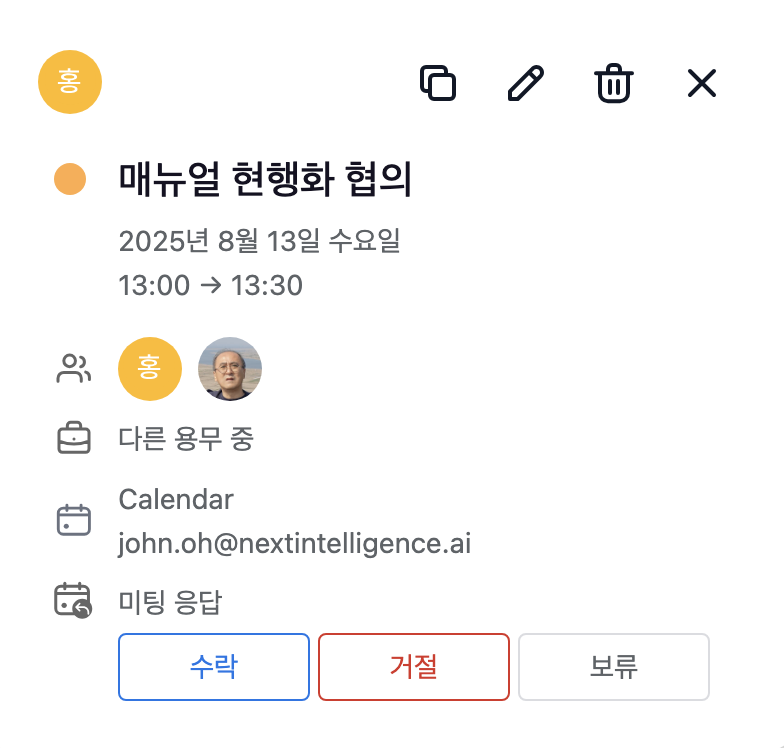Screen dimensions: 784x748
Task: Mark meeting tentative with 보류 button
Action: (x=614, y=667)
